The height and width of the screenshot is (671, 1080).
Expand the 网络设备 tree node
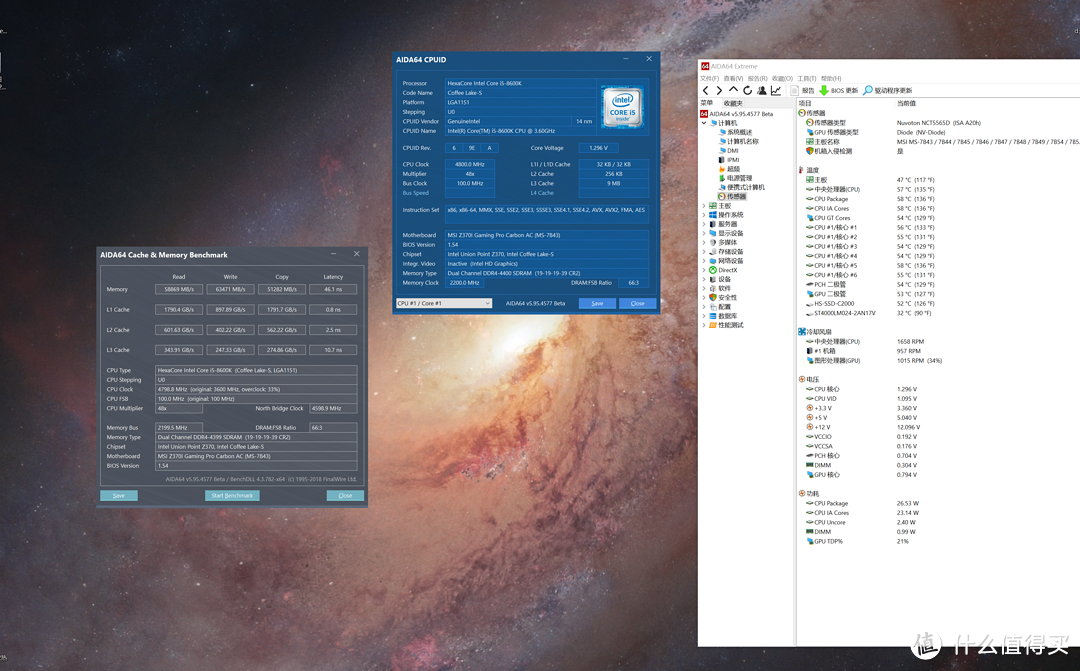704,260
